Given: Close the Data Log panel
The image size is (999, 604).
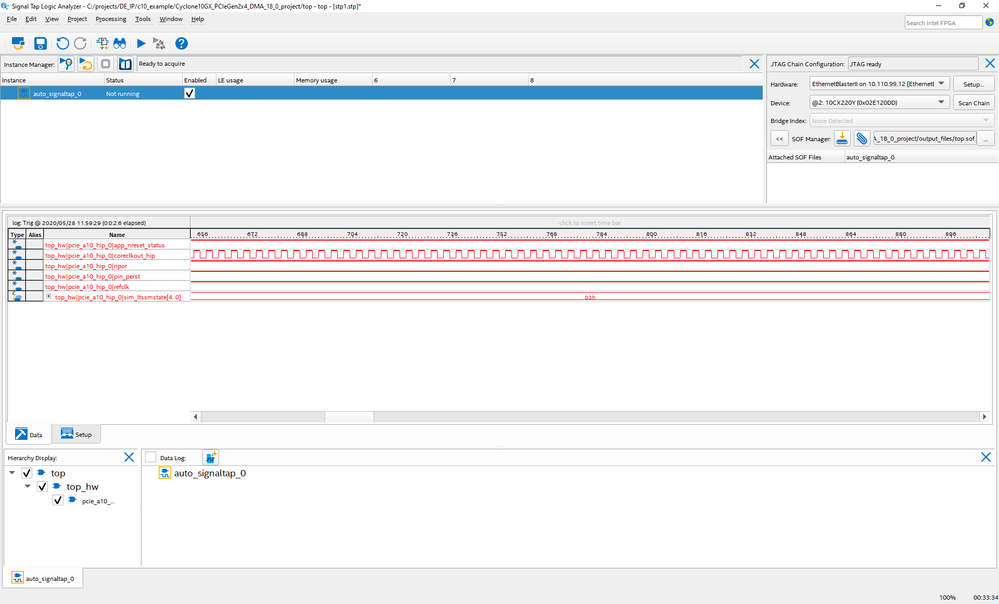Looking at the screenshot, I should 986,457.
